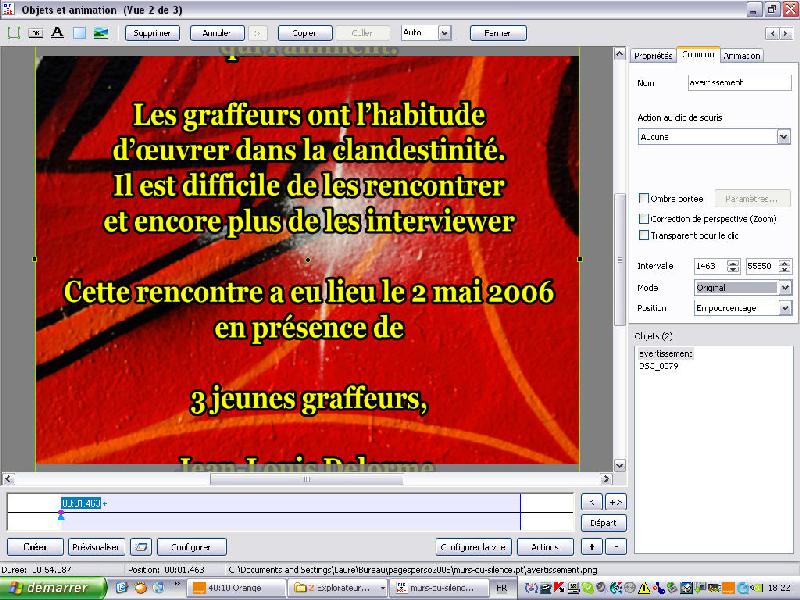The height and width of the screenshot is (600, 800).
Task: Click the Annuler button
Action: [x=217, y=33]
